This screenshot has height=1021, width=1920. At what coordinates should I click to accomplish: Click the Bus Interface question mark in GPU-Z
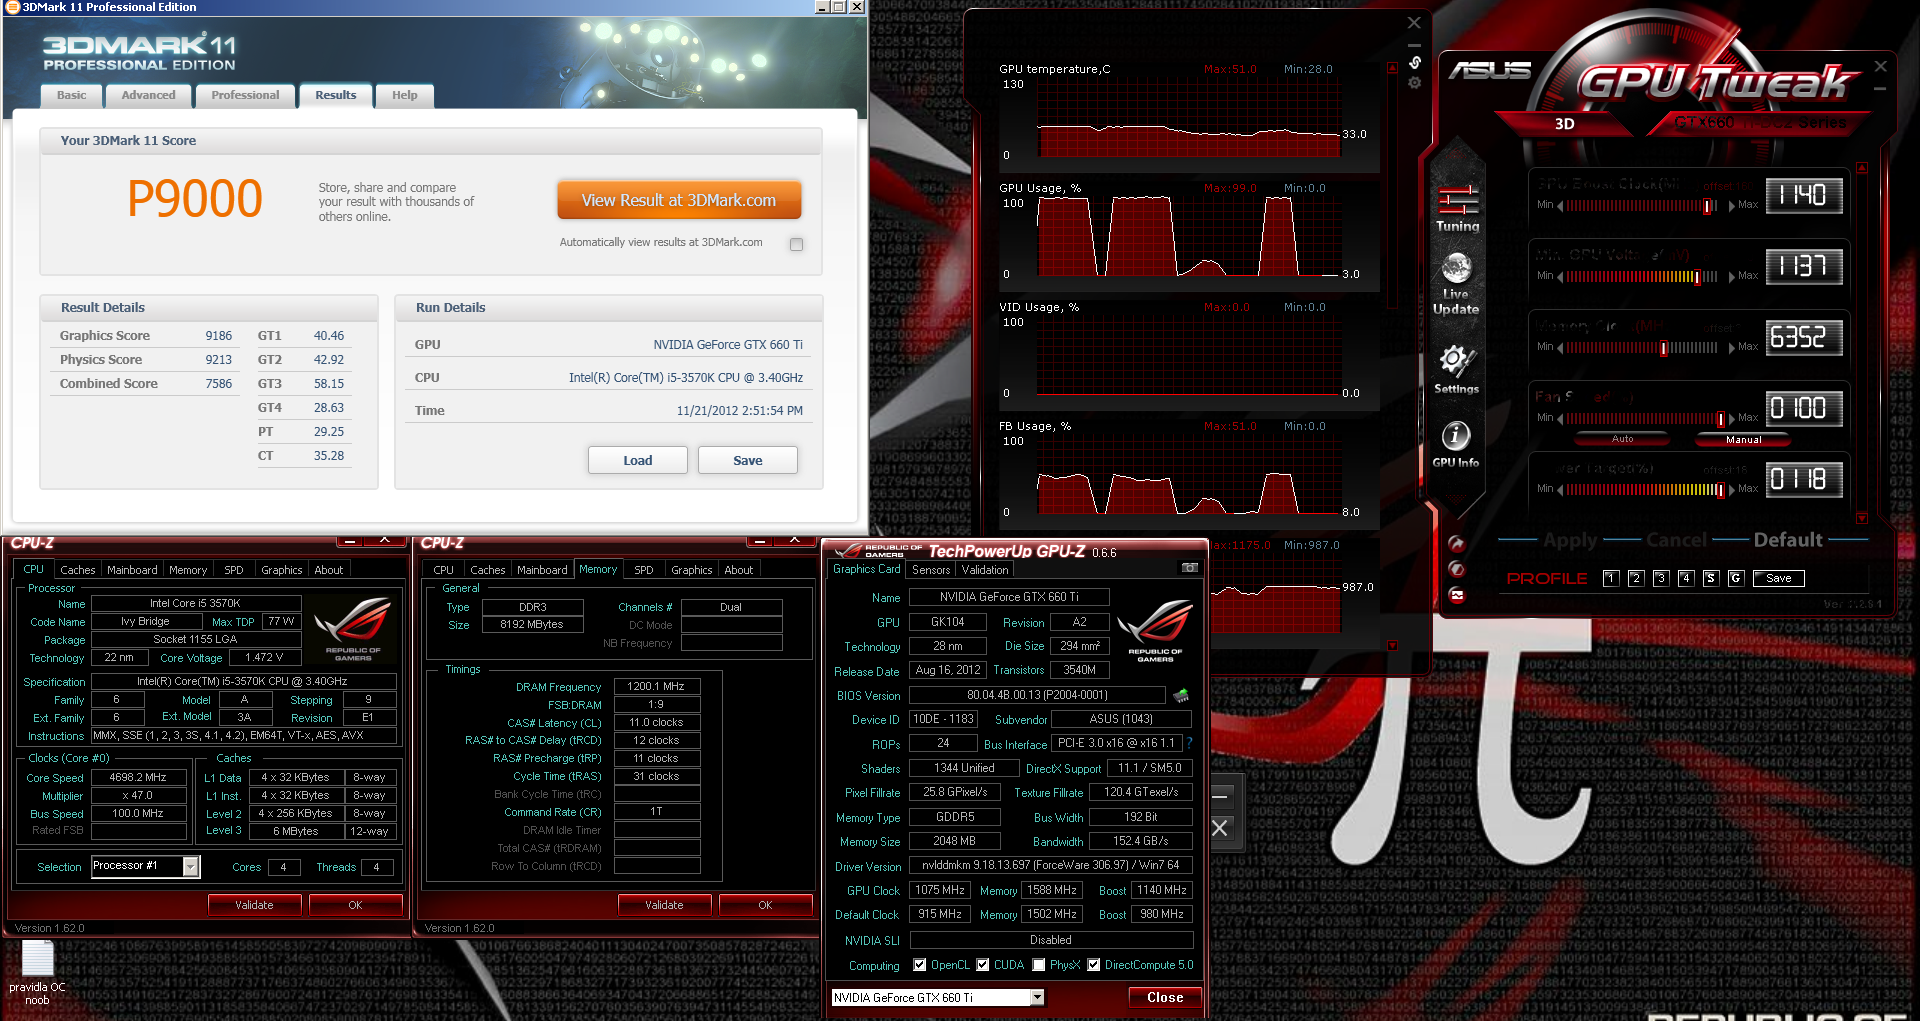tap(1189, 743)
